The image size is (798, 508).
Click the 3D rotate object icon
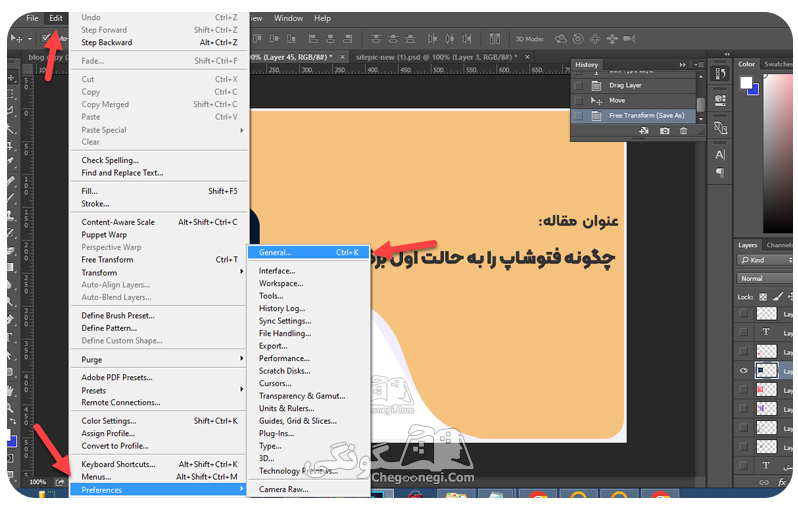560,39
